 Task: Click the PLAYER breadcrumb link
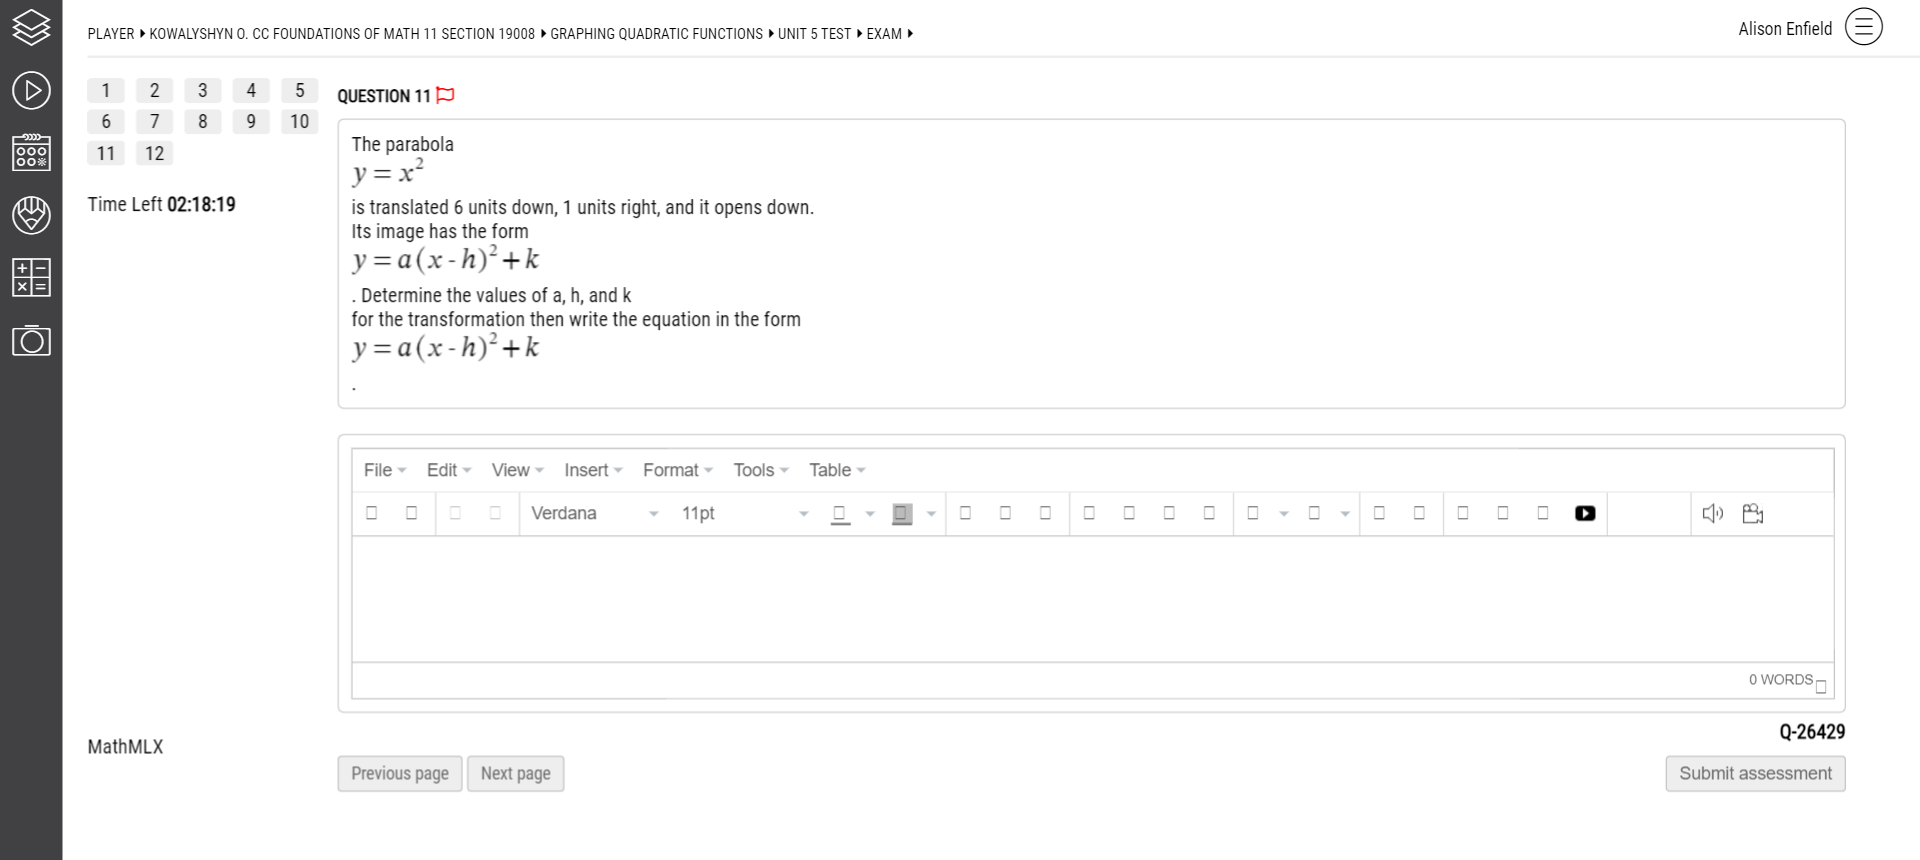click(111, 34)
